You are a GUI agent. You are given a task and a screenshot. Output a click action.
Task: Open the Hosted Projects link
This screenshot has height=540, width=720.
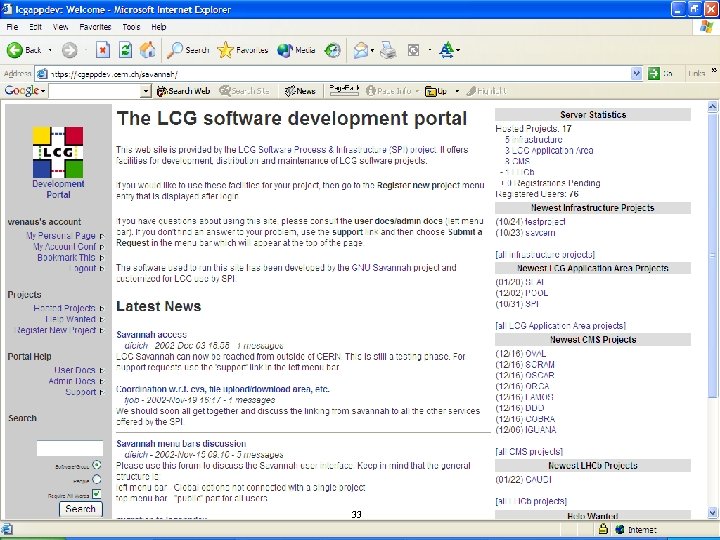point(64,308)
